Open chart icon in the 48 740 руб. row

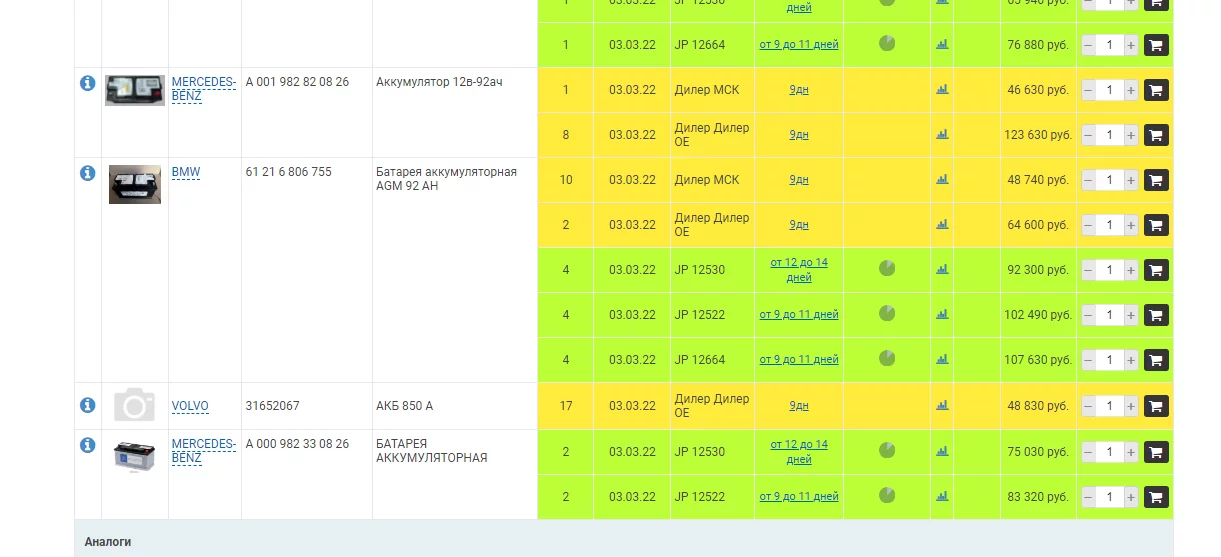click(942, 179)
